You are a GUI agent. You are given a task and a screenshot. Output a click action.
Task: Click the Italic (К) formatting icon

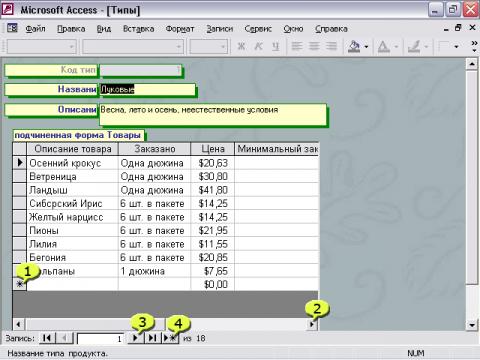258,46
